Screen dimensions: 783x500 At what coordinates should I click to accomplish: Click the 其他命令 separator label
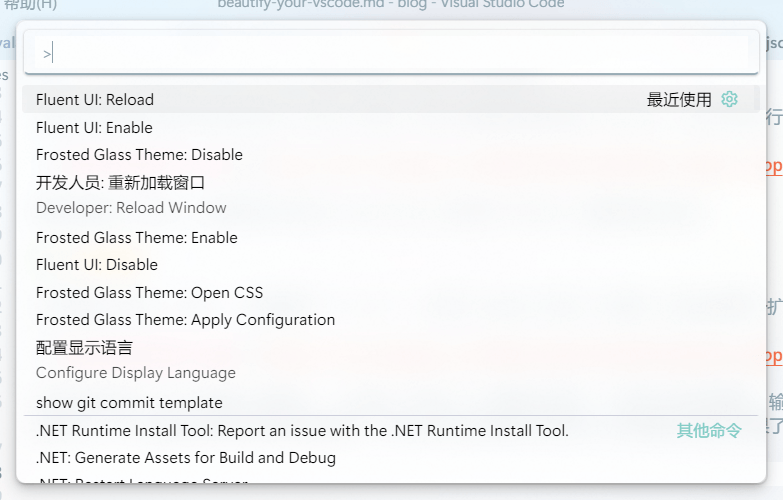(x=709, y=431)
